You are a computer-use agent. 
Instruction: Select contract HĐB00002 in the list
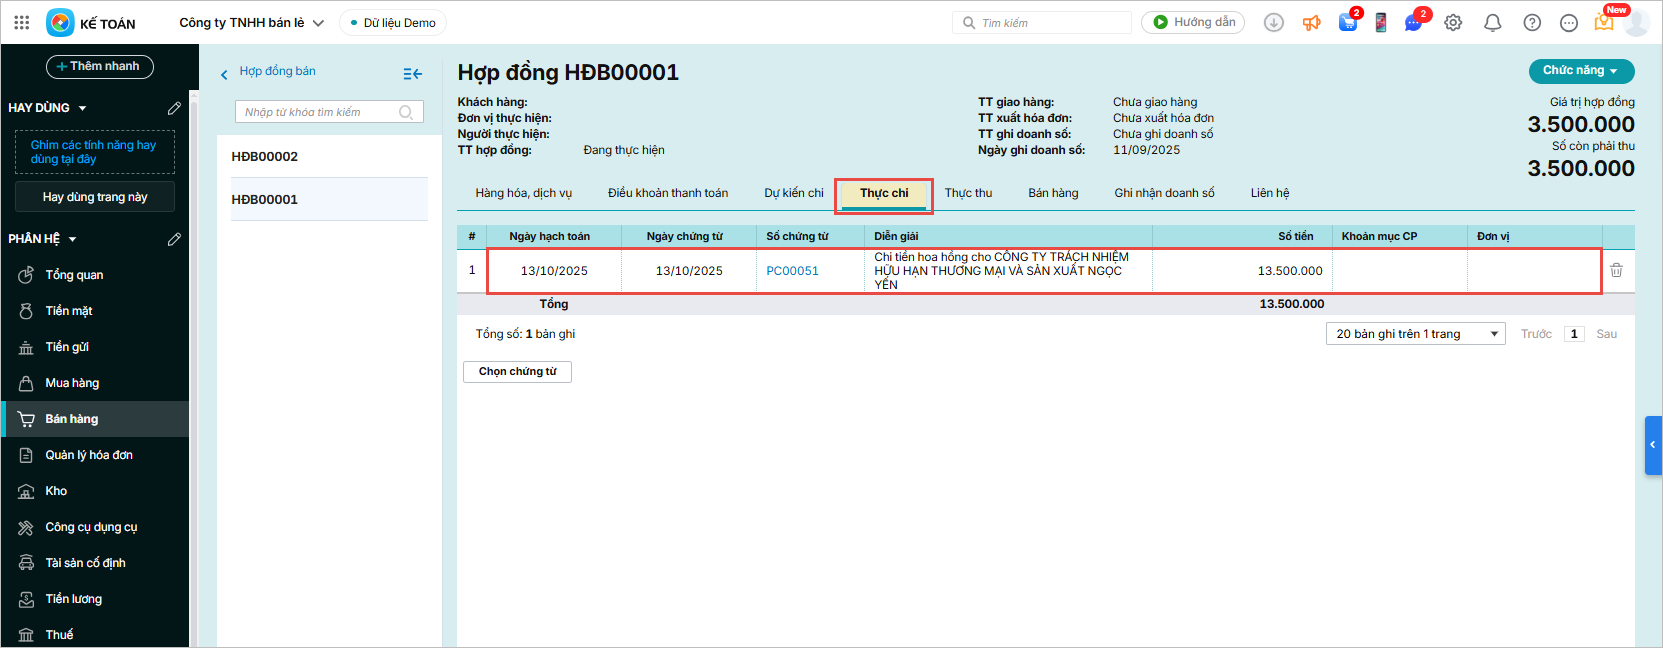coord(265,157)
